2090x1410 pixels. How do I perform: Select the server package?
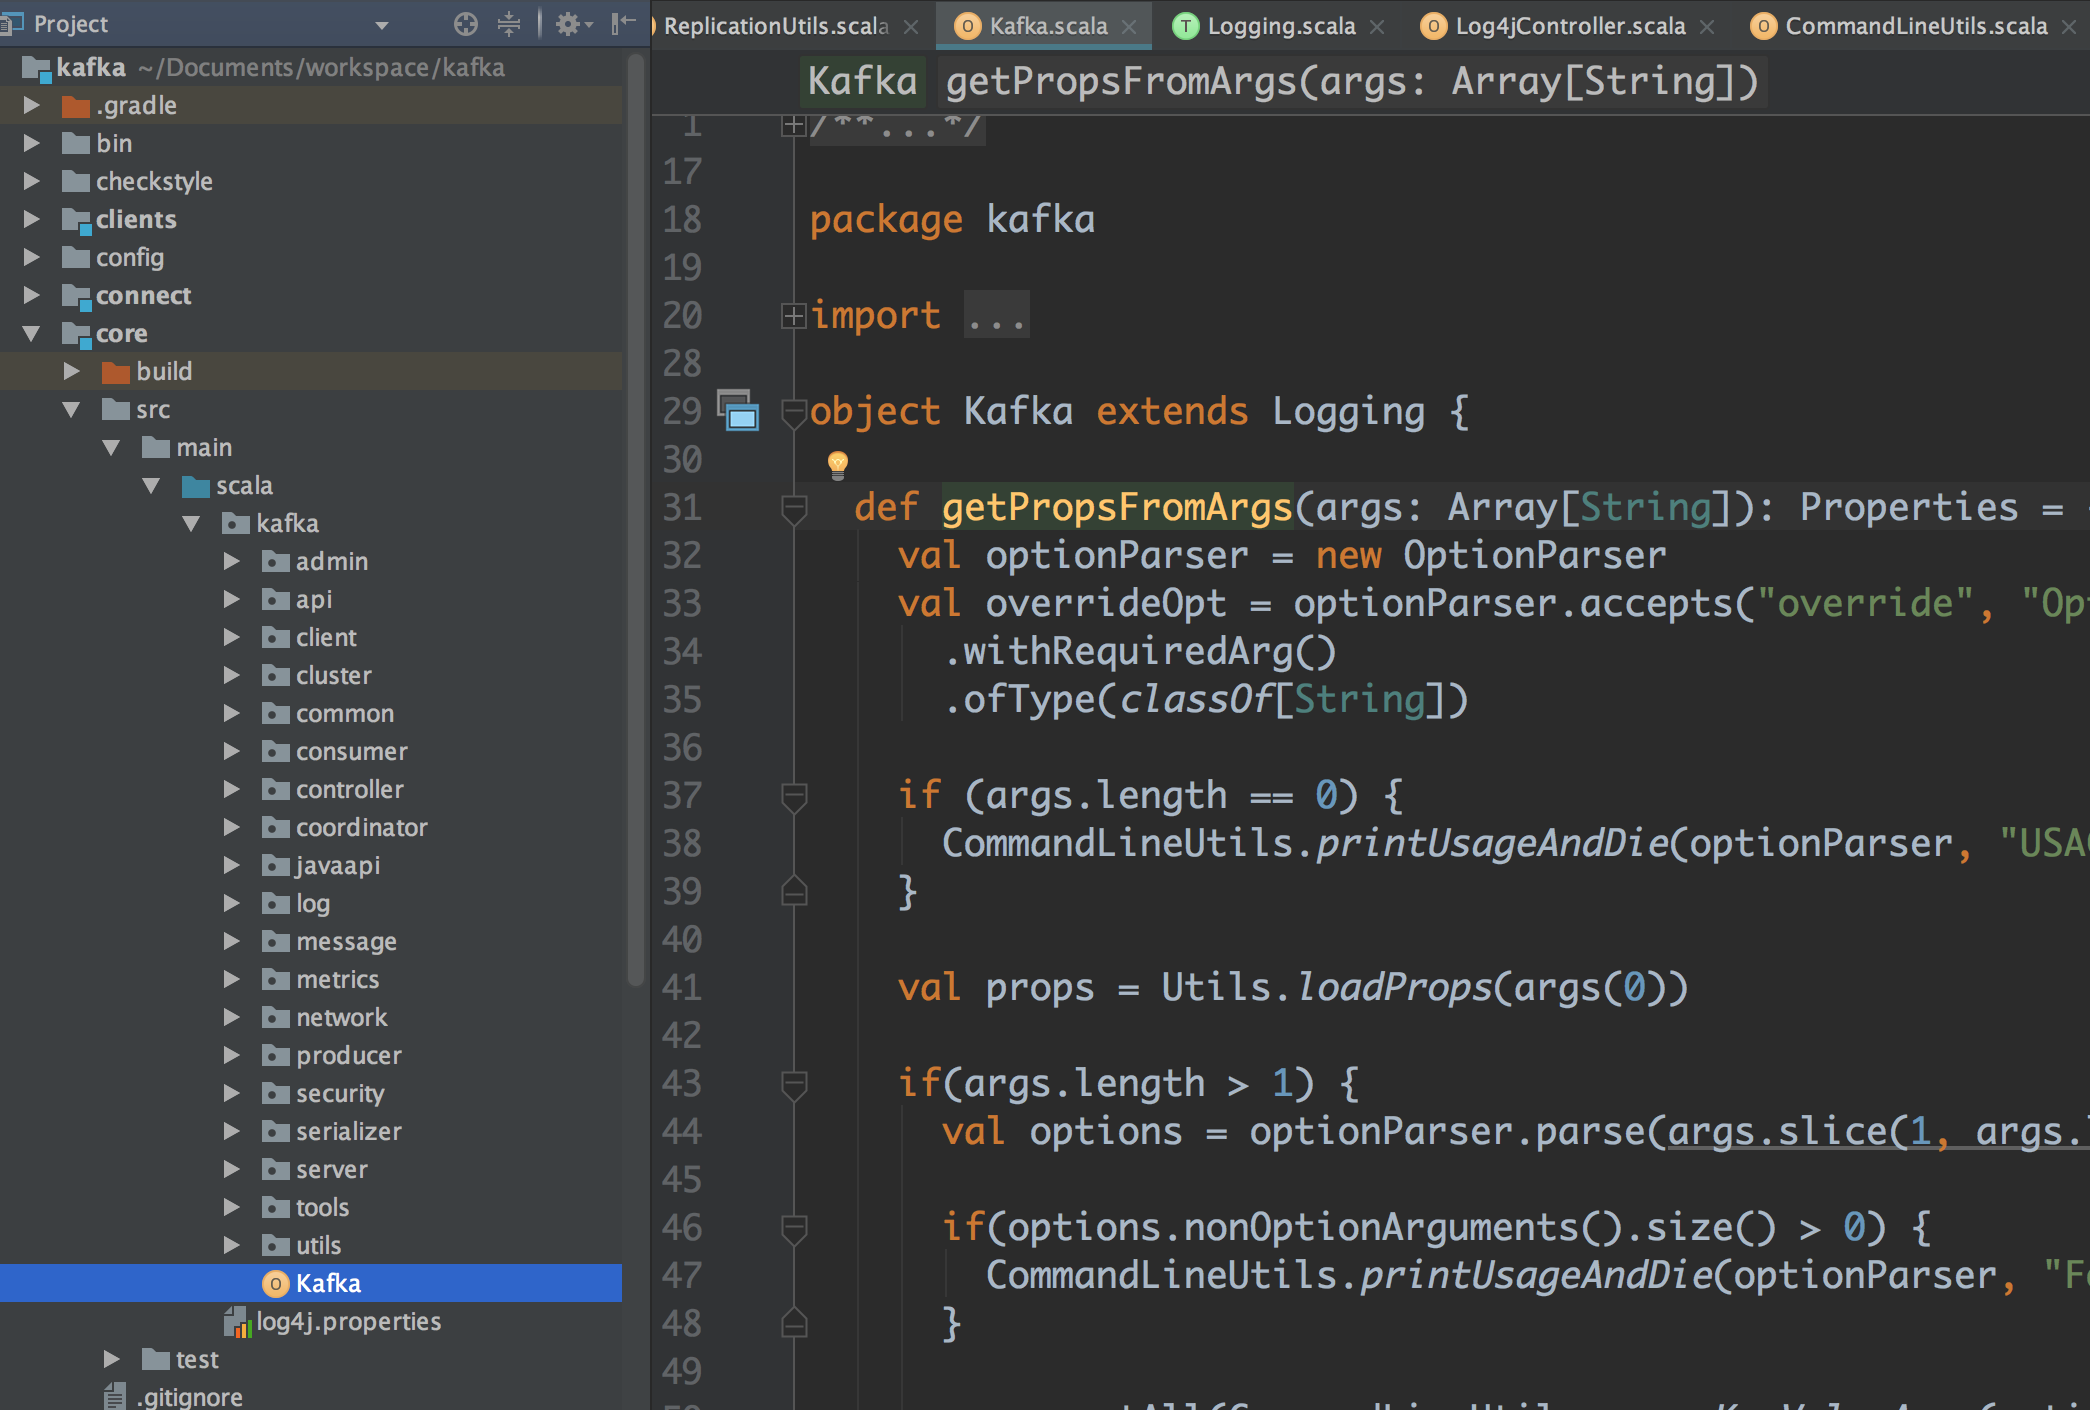point(311,1169)
